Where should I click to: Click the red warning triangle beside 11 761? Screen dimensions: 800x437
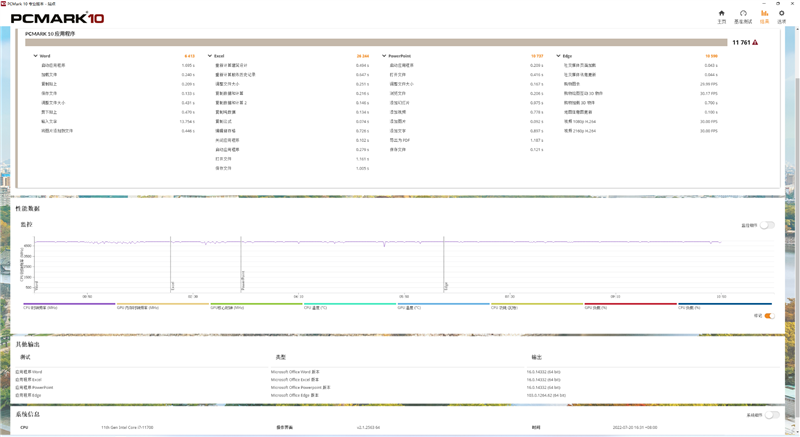tap(755, 42)
